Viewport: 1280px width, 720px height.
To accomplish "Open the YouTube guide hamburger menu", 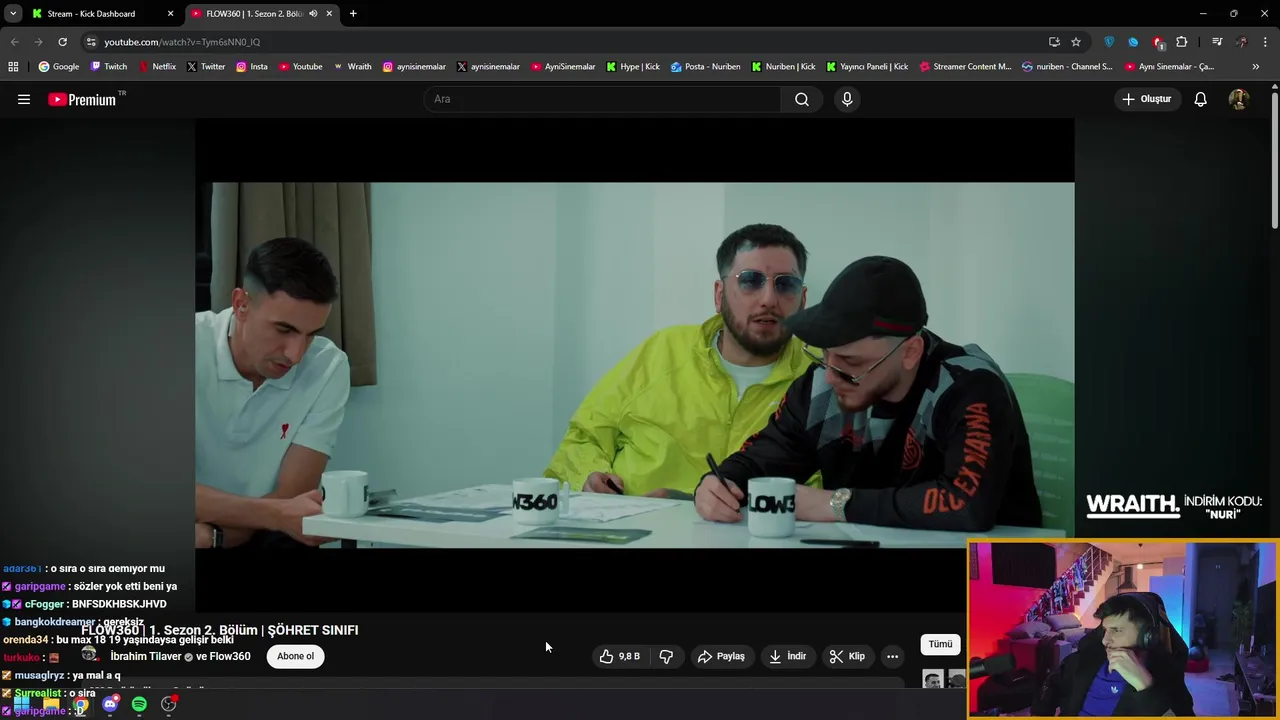I will (x=24, y=99).
